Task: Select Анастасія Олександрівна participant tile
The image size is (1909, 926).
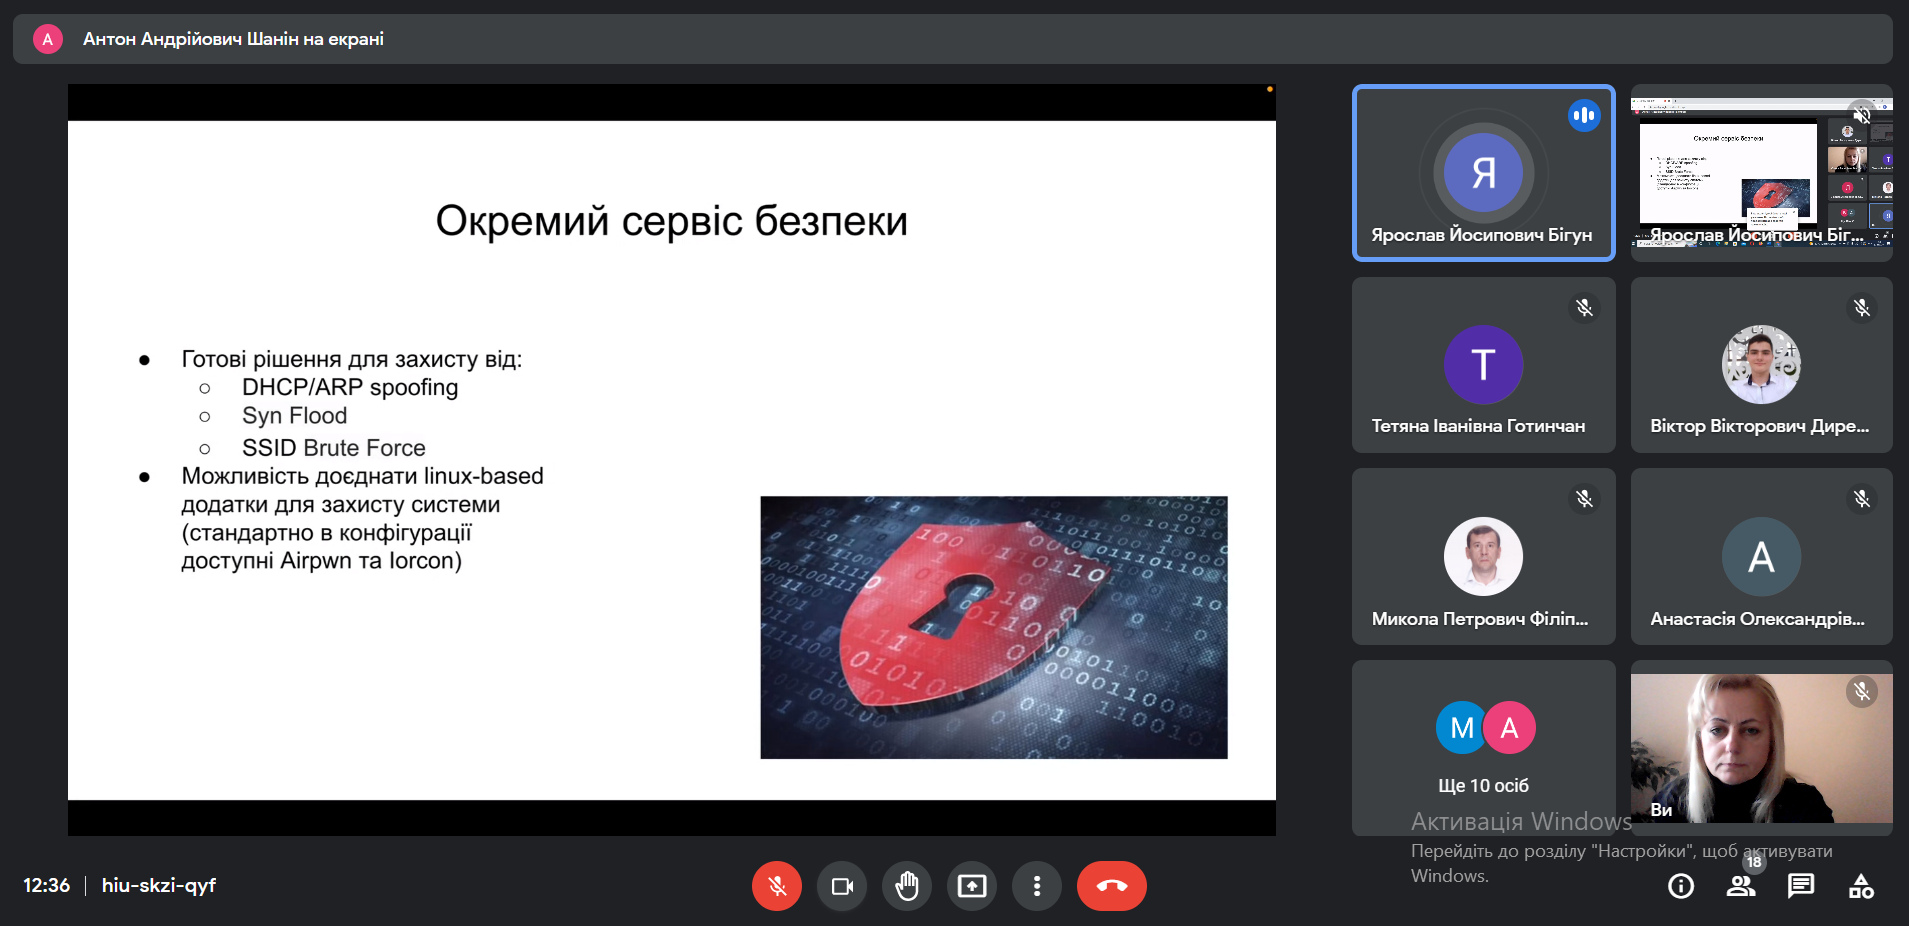Action: pyautogui.click(x=1762, y=556)
